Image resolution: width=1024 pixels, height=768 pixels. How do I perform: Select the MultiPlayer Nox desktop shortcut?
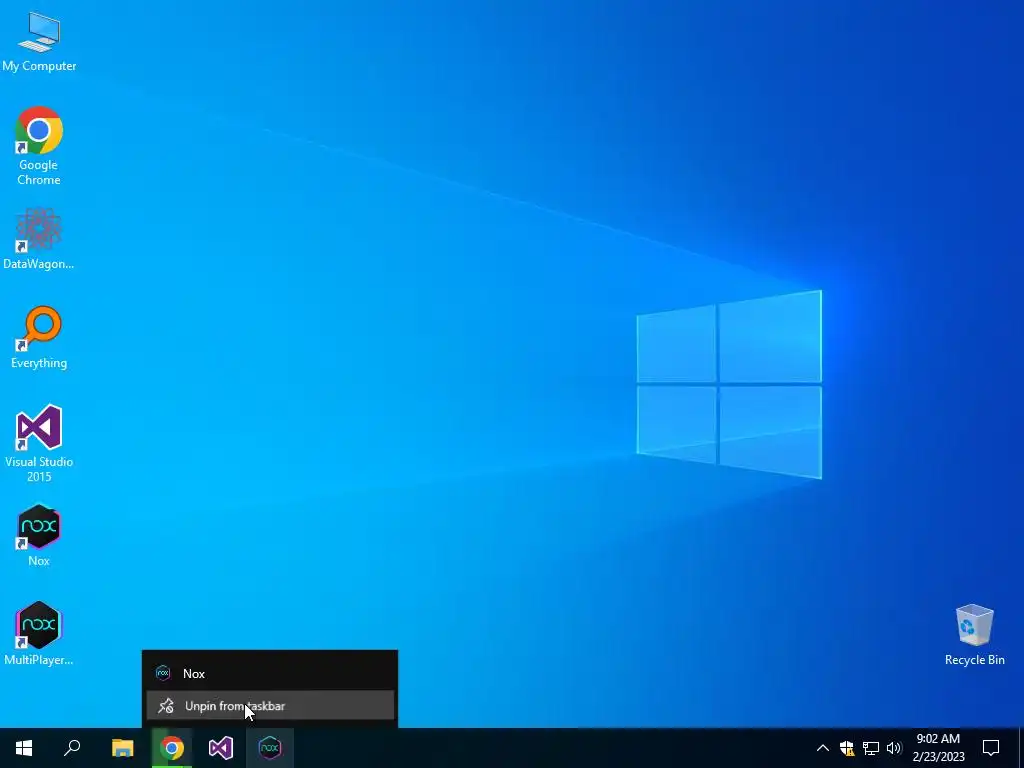tap(39, 634)
